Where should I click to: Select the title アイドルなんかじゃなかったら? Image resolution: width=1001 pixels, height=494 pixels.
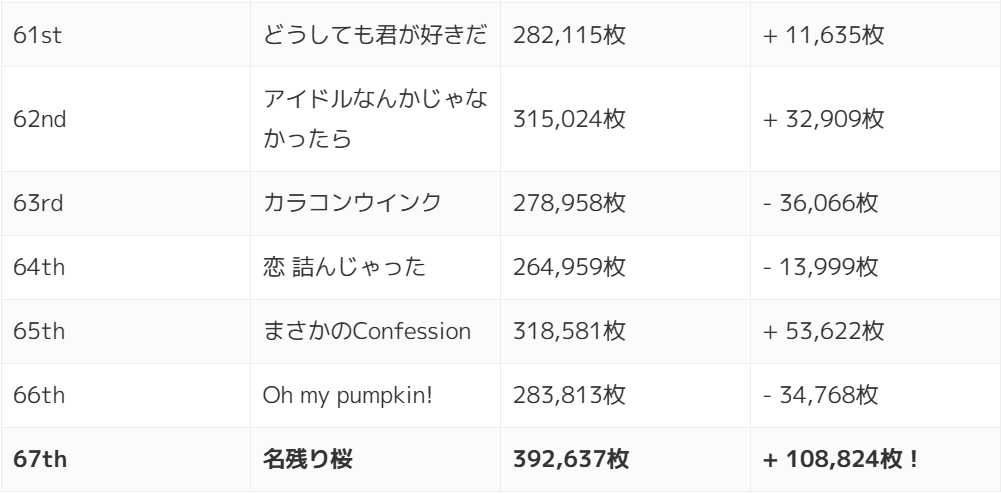coord(375,119)
